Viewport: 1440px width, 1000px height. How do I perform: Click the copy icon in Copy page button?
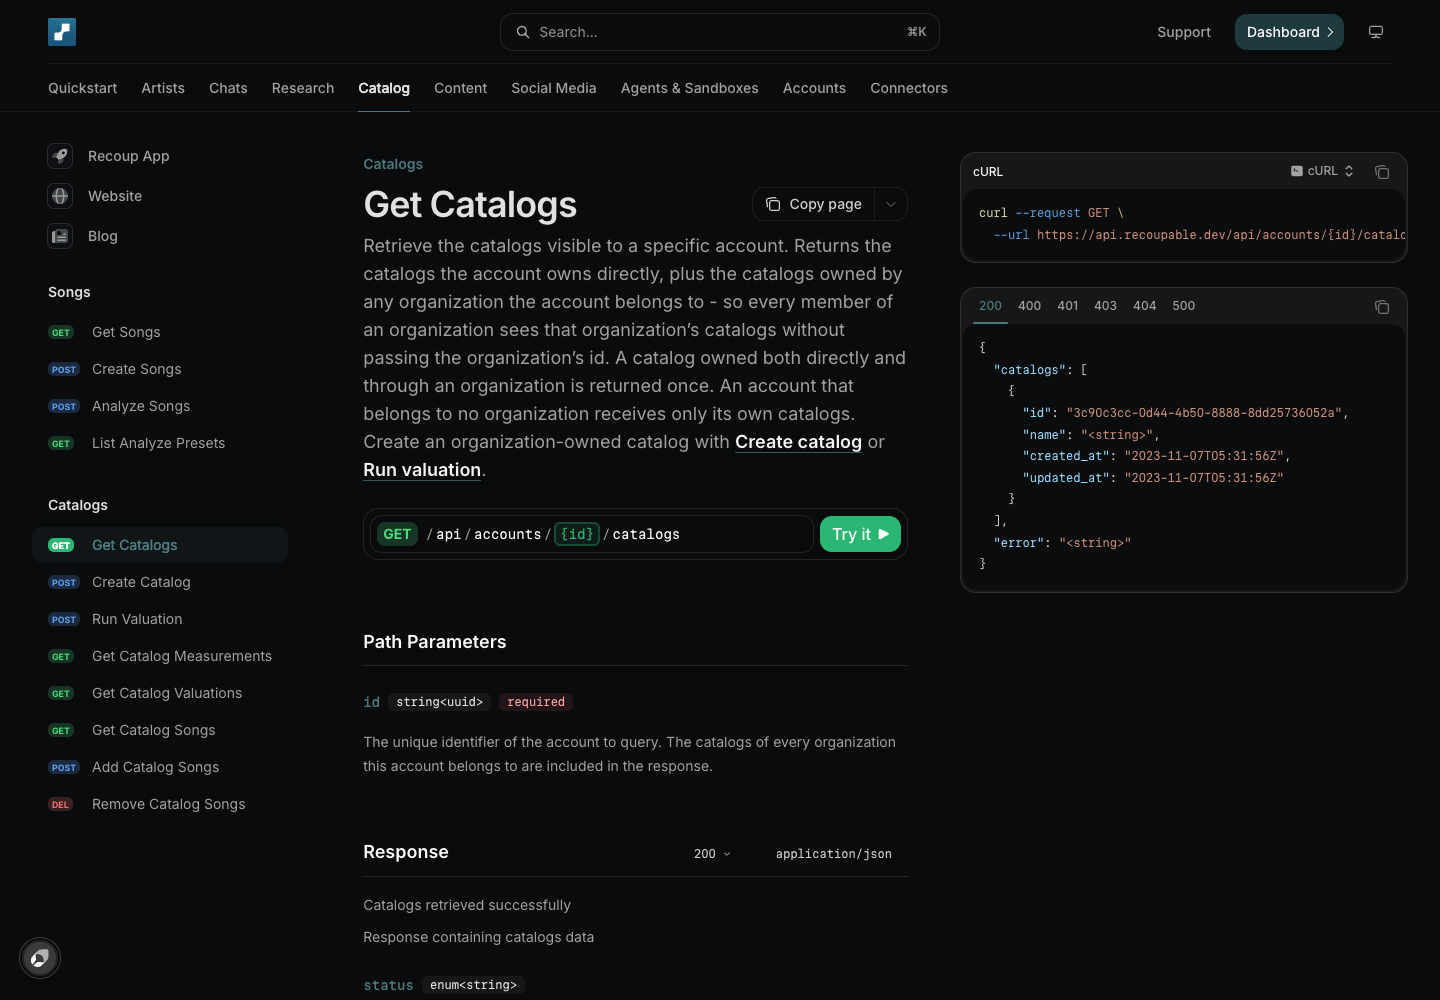point(773,204)
